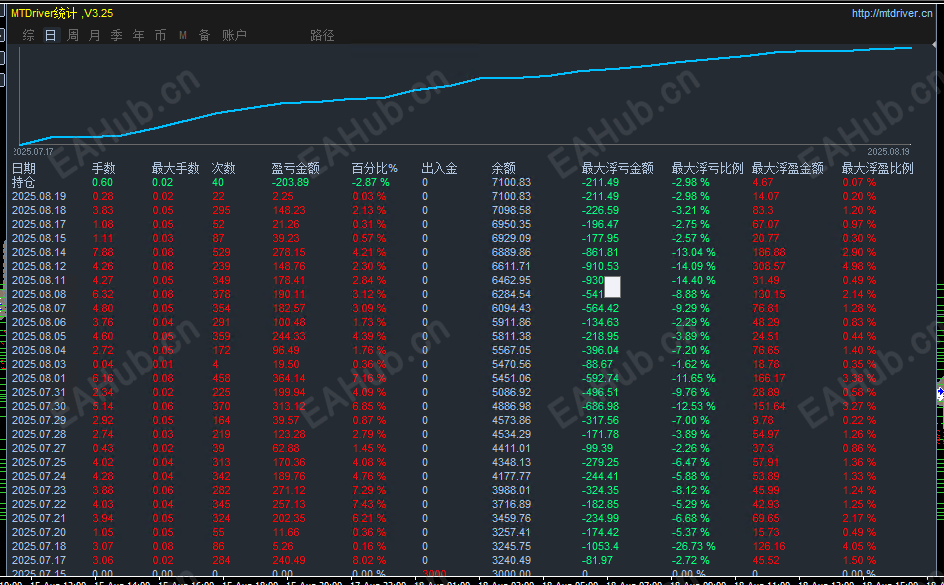Switch to the 综 summary tab
The width and height of the screenshot is (944, 585).
pos(28,36)
